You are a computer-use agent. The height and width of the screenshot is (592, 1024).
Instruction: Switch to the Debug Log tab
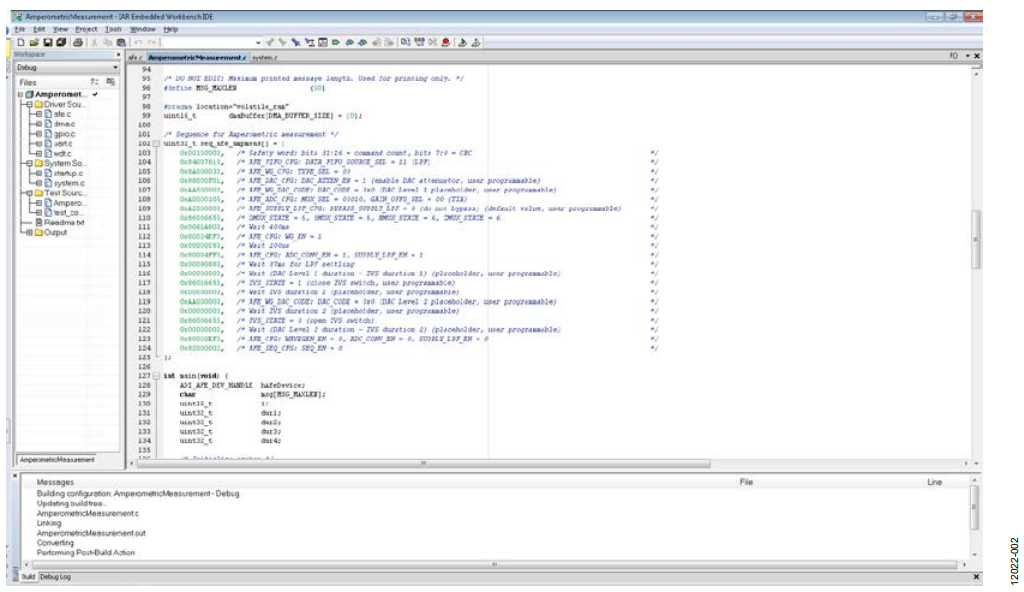pyautogui.click(x=55, y=577)
